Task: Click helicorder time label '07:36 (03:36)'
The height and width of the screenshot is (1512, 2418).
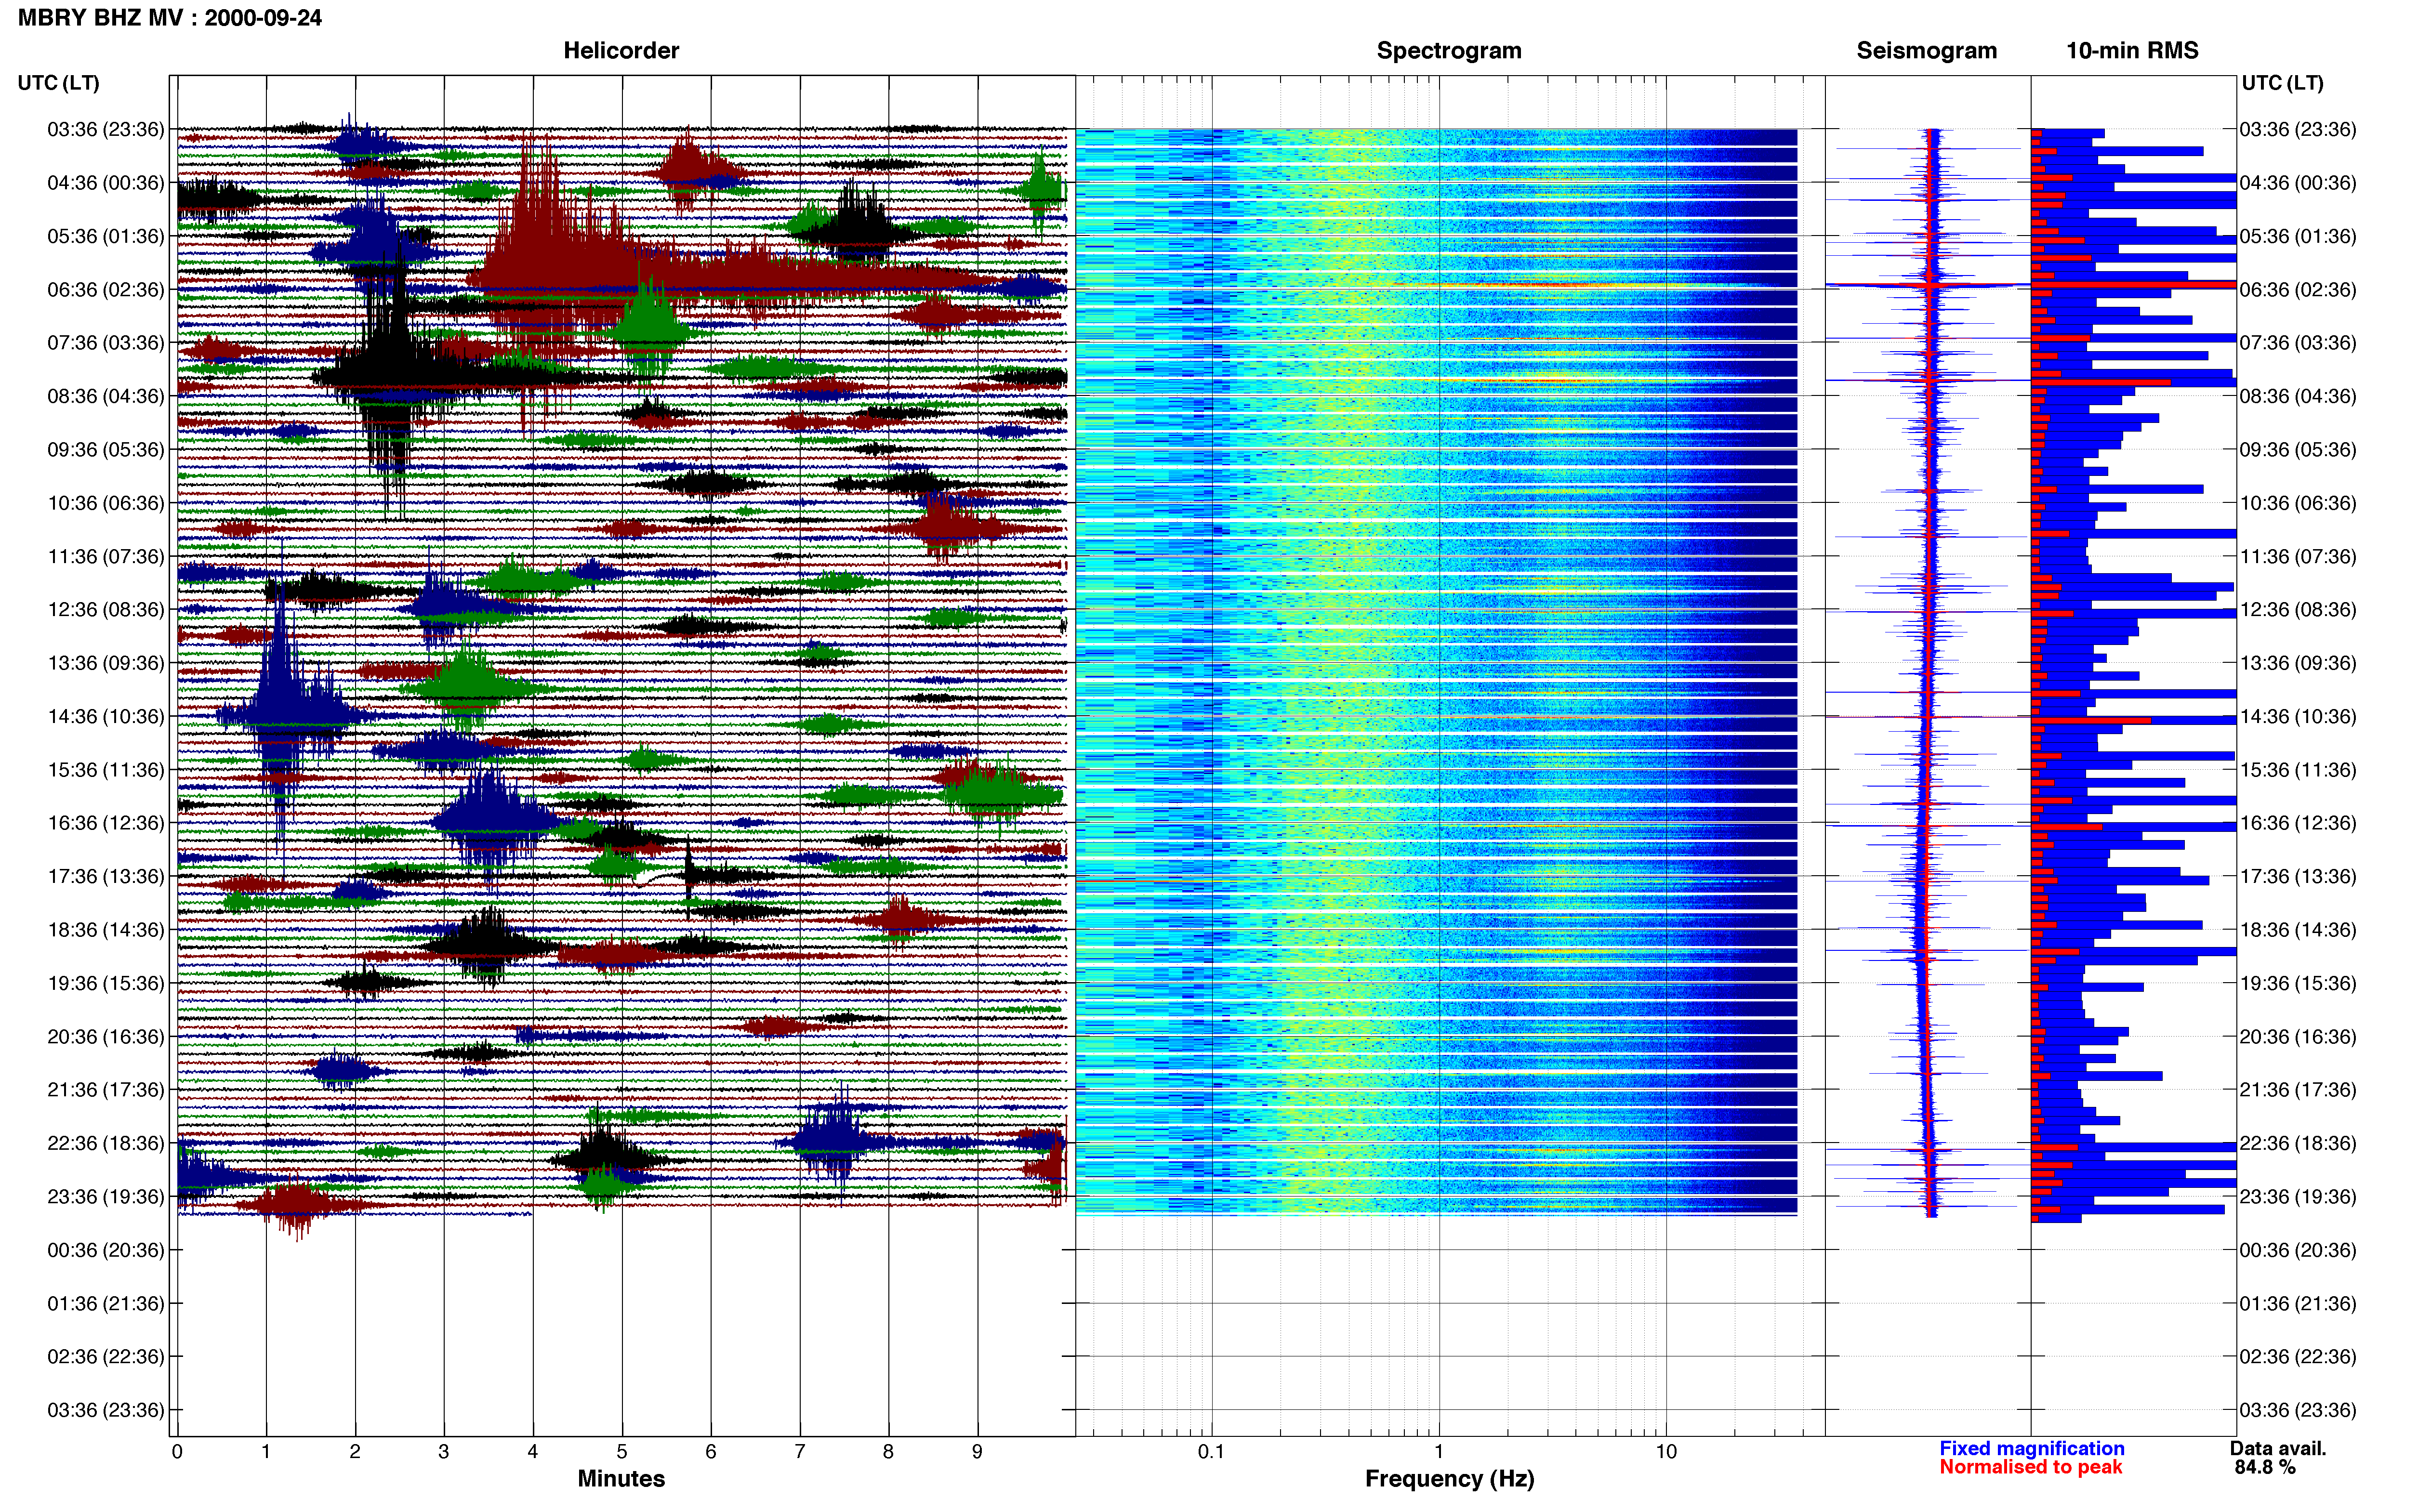Action: (x=106, y=343)
